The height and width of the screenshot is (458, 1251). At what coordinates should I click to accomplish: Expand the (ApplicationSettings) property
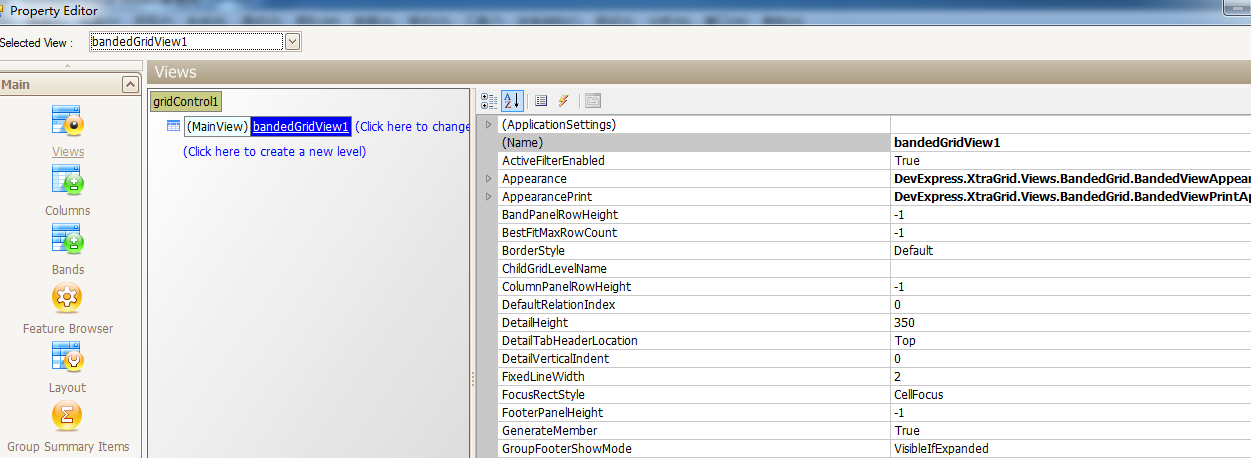(489, 125)
